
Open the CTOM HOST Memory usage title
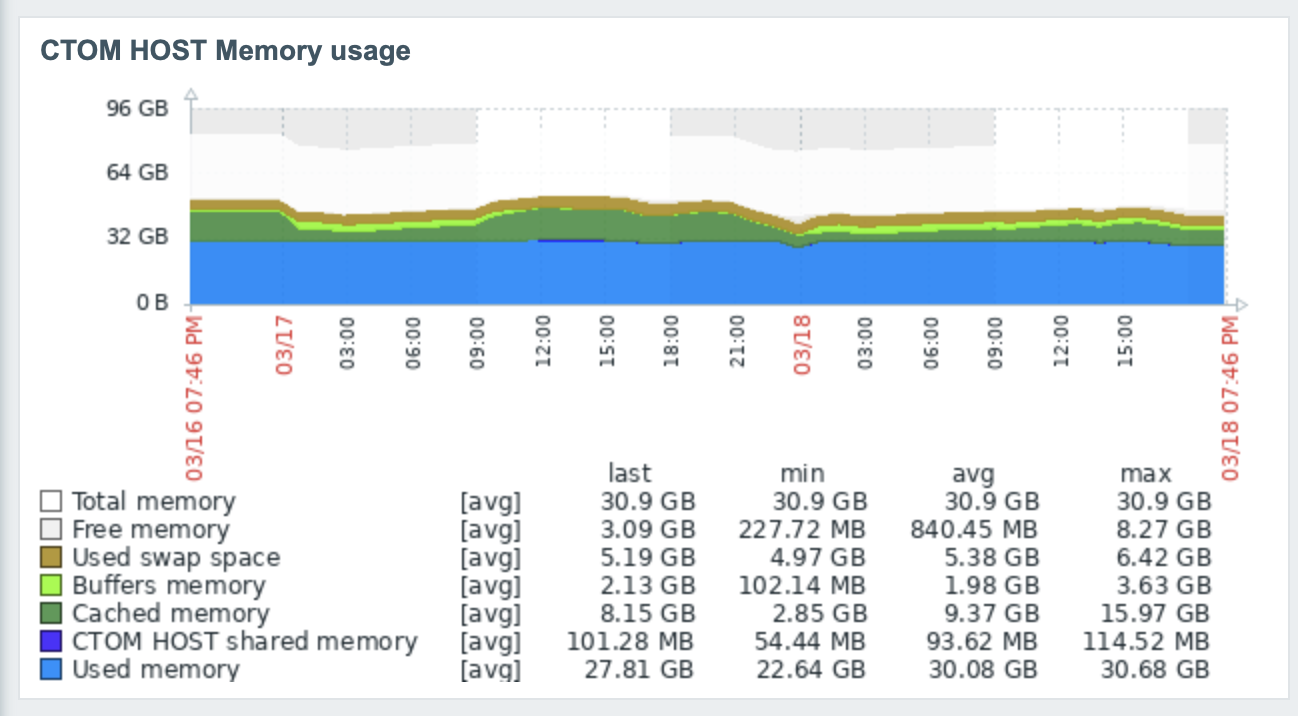[x=225, y=50]
